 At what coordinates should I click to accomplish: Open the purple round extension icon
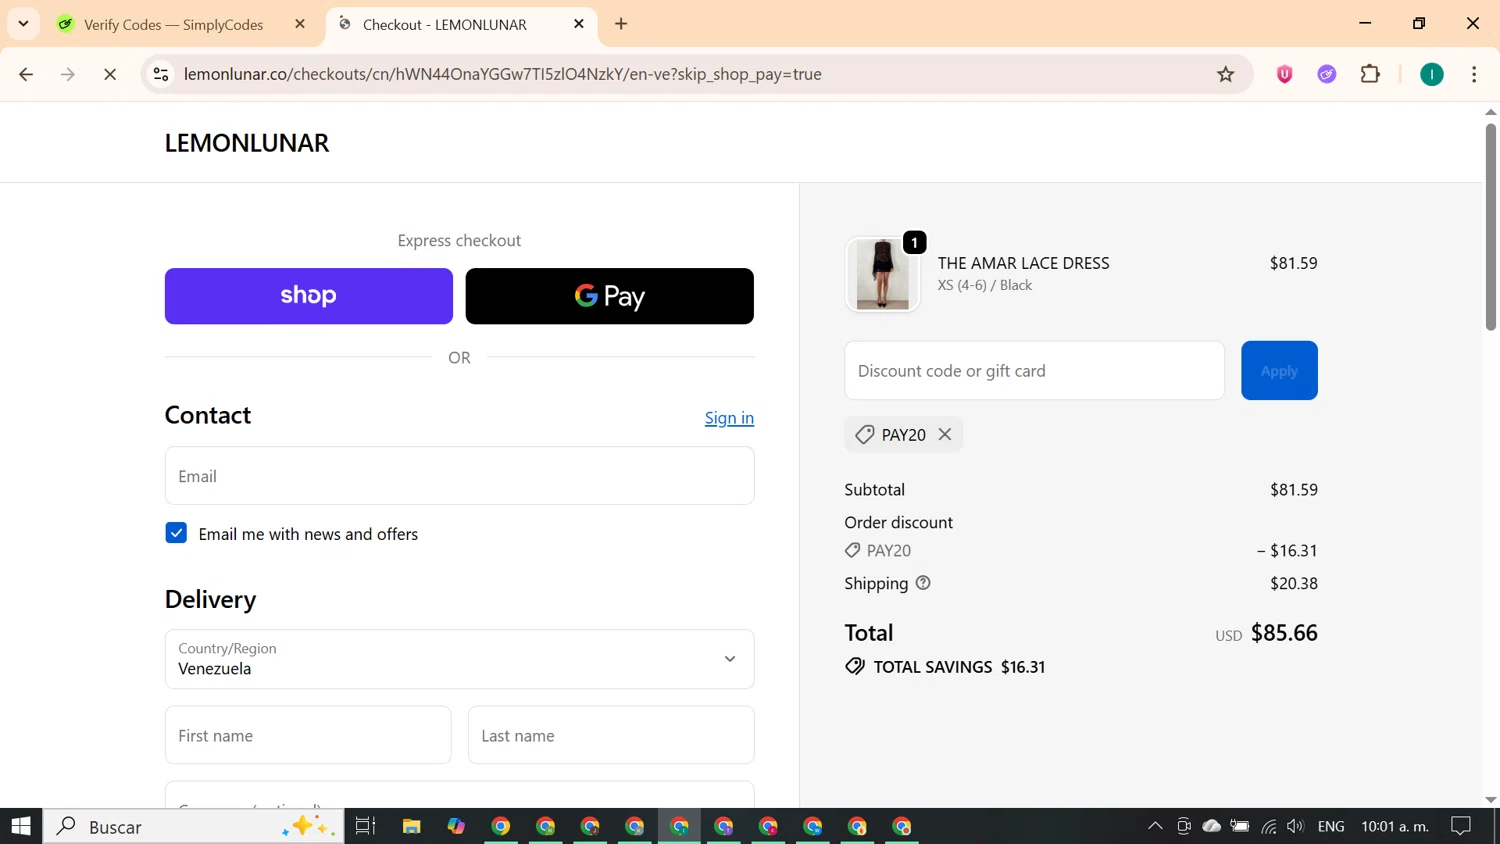point(1326,74)
